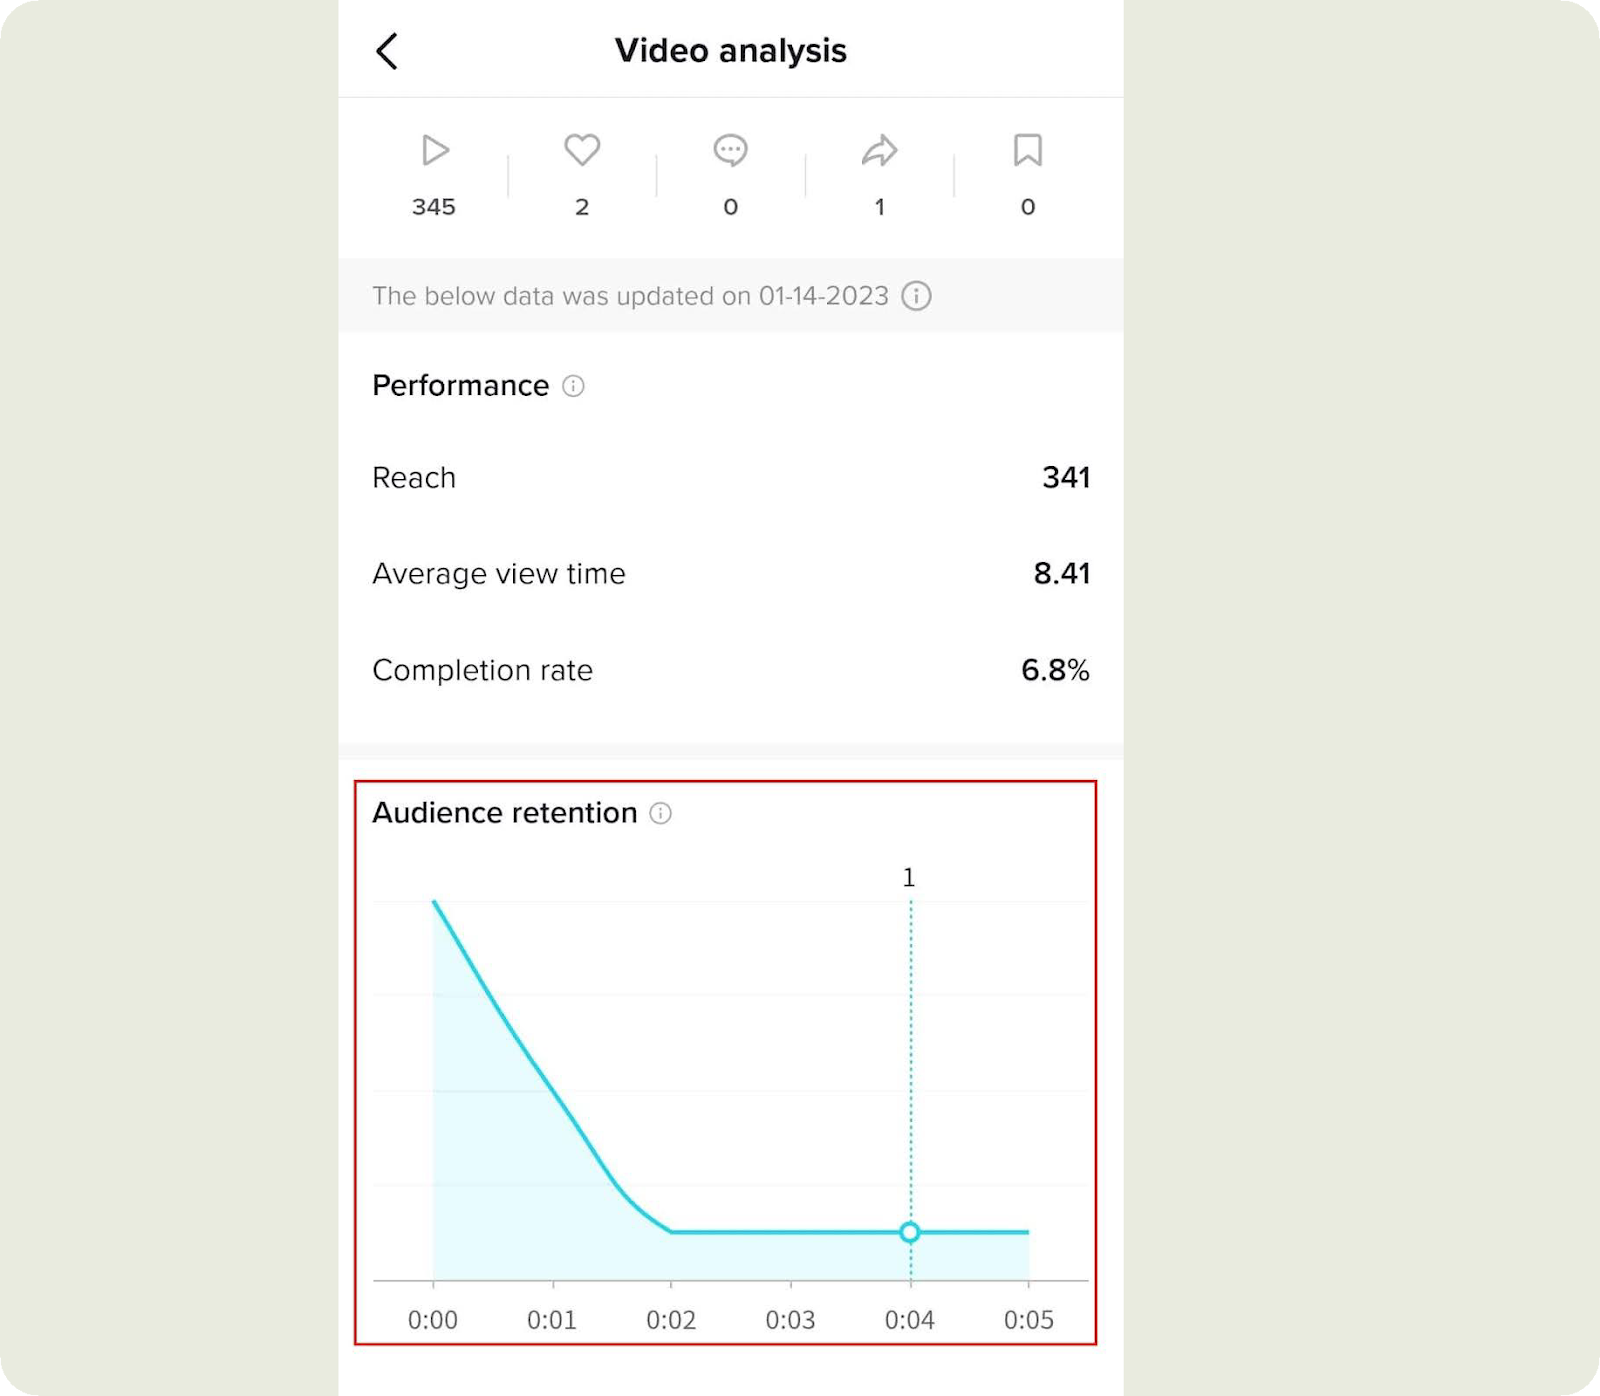Tap the heart likes icon

pos(582,150)
